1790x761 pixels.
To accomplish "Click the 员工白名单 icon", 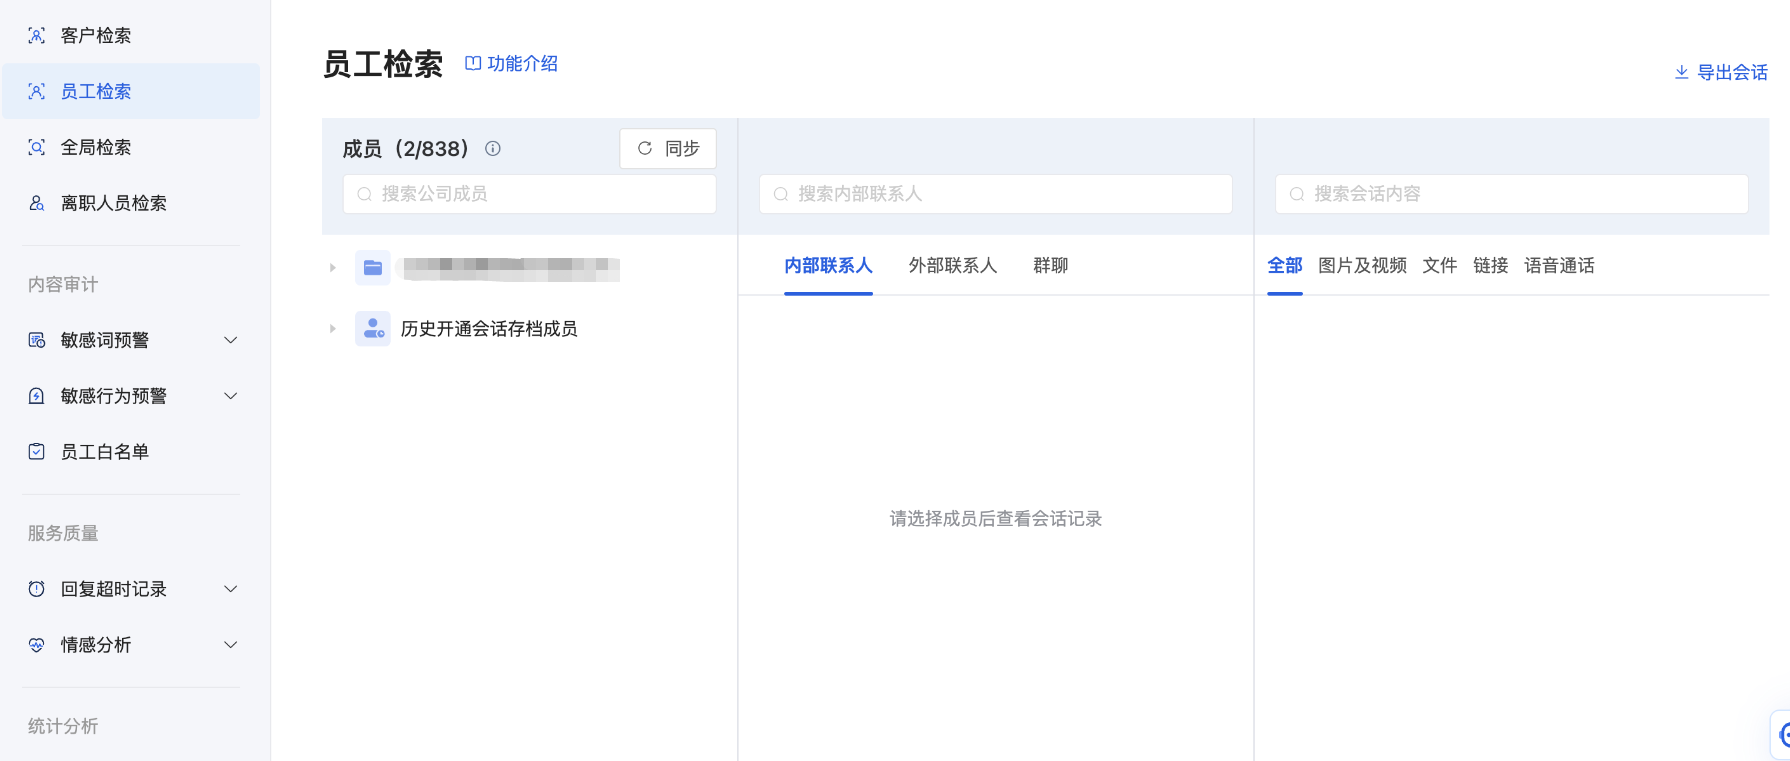I will tap(37, 452).
